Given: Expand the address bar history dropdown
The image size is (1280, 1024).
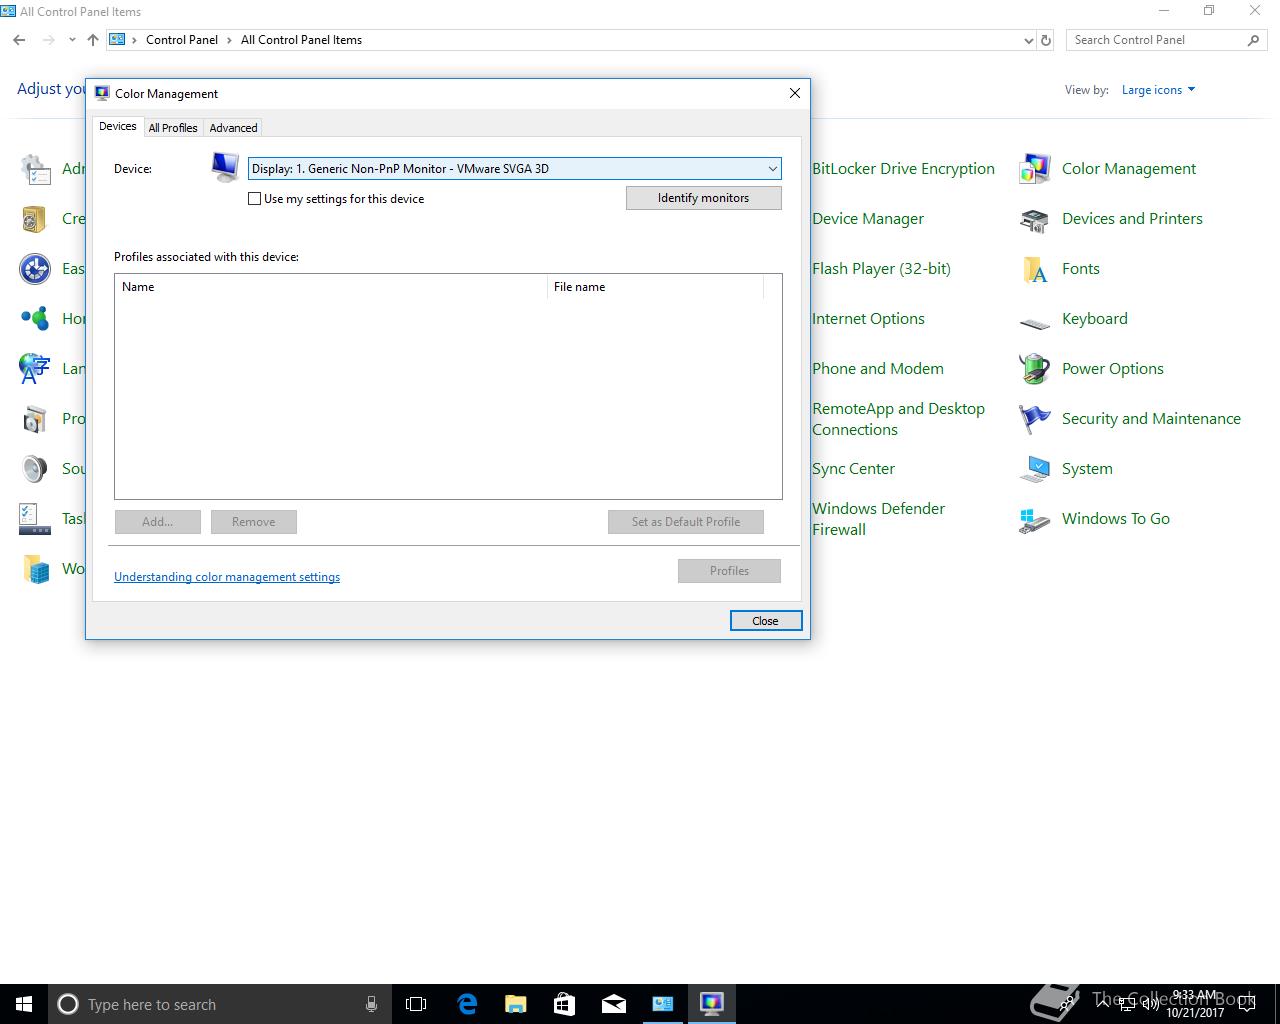Looking at the screenshot, I should click(x=1028, y=40).
